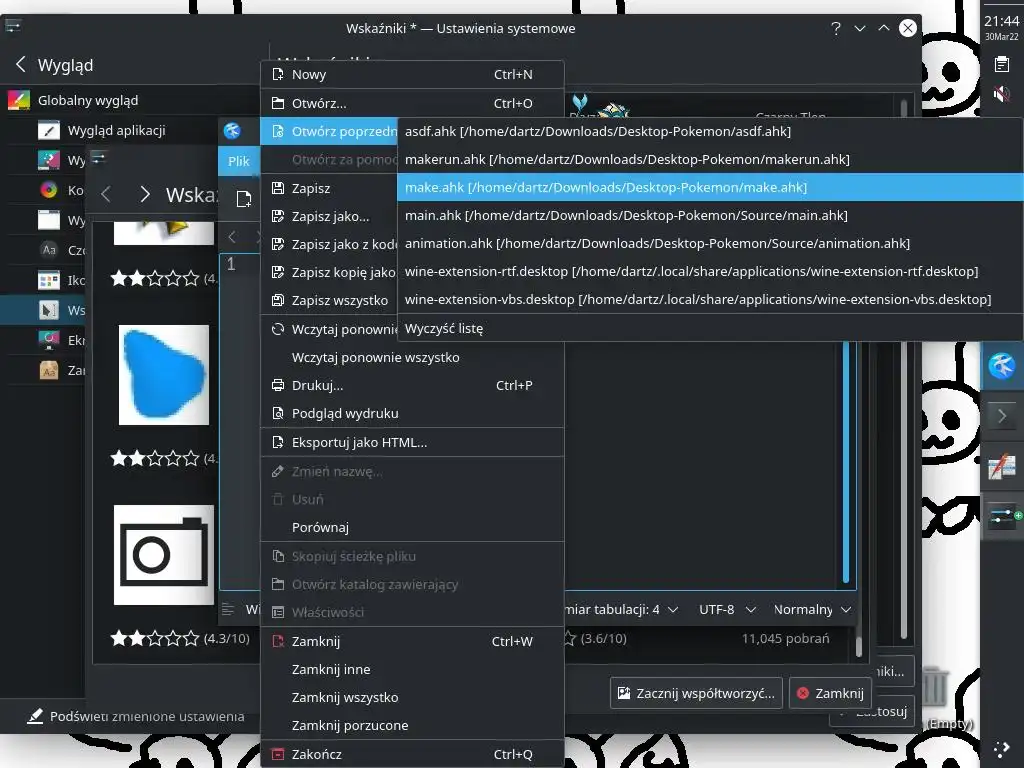Open recent file asdf.ahk
The width and height of the screenshot is (1024, 768).
(710, 131)
